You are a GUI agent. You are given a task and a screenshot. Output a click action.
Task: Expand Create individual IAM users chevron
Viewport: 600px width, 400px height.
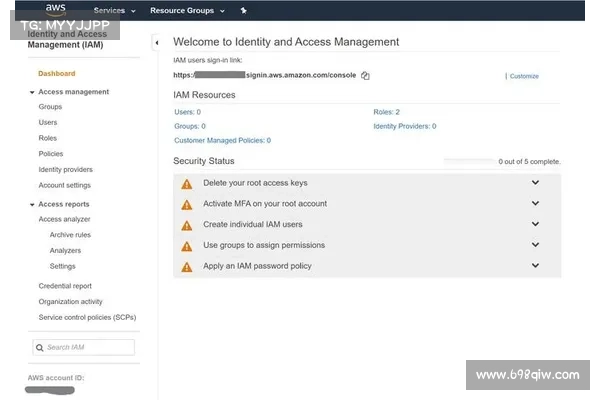535,224
